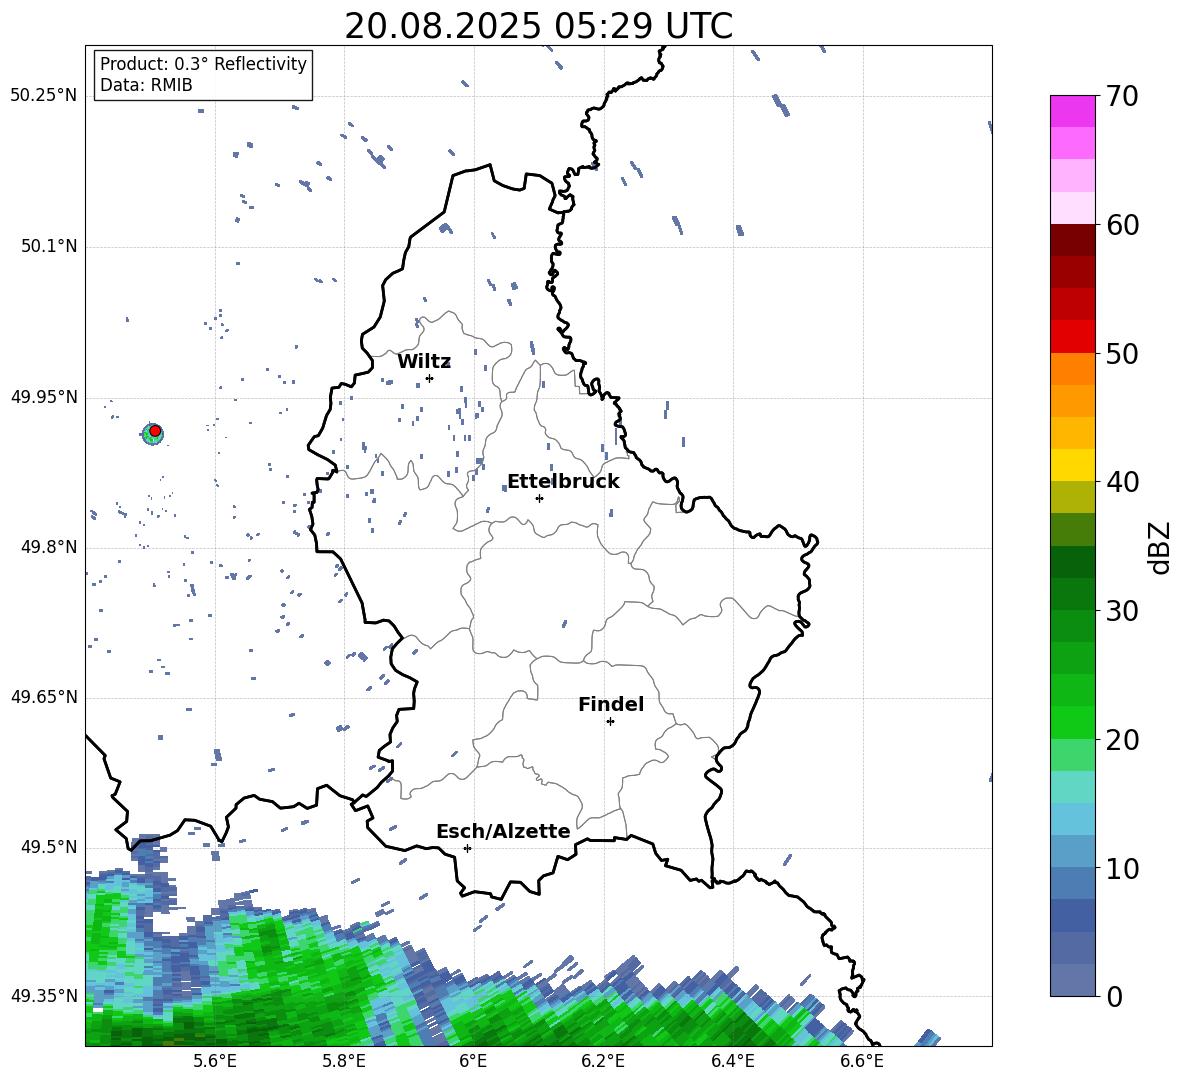Image resolution: width=1184 pixels, height=1081 pixels.
Task: Click the Findel station label
Action: click(611, 704)
